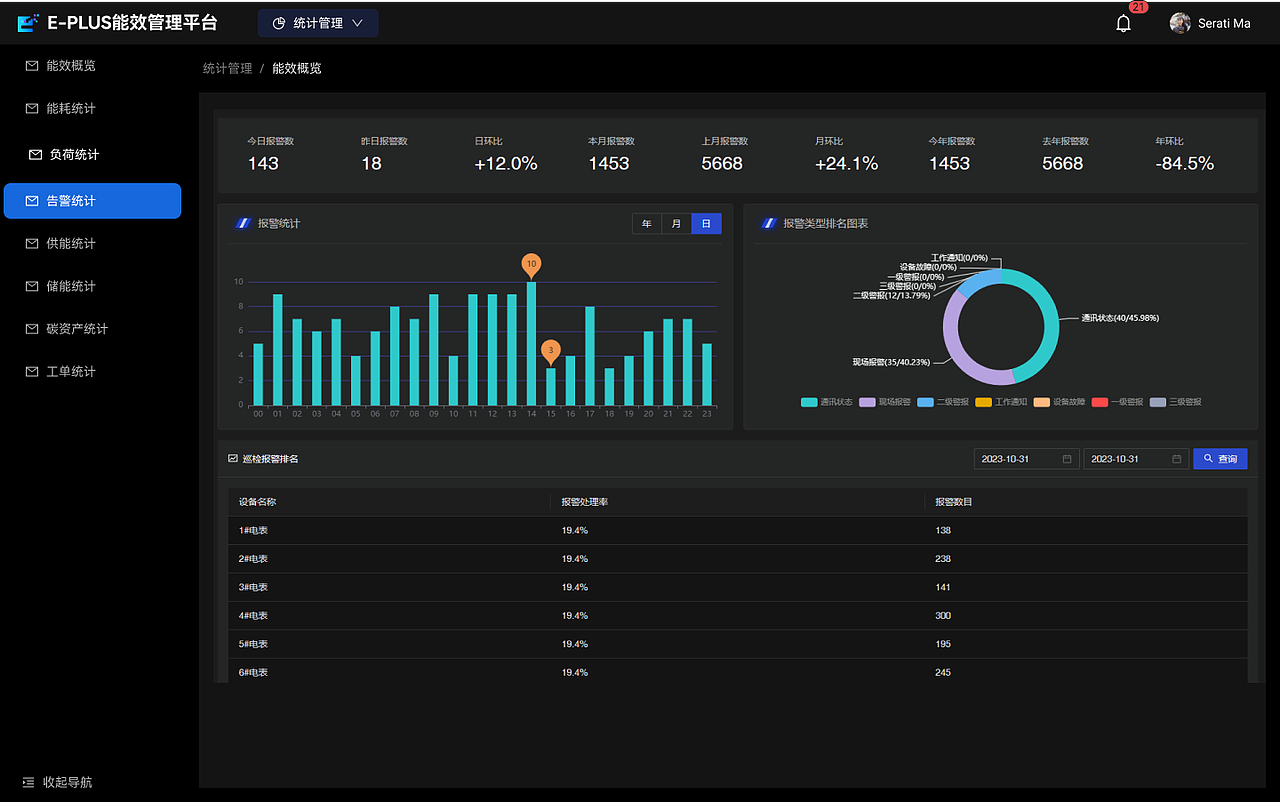Click the pie icon in 统计管理 dropdown
The height and width of the screenshot is (802, 1280).
click(279, 23)
